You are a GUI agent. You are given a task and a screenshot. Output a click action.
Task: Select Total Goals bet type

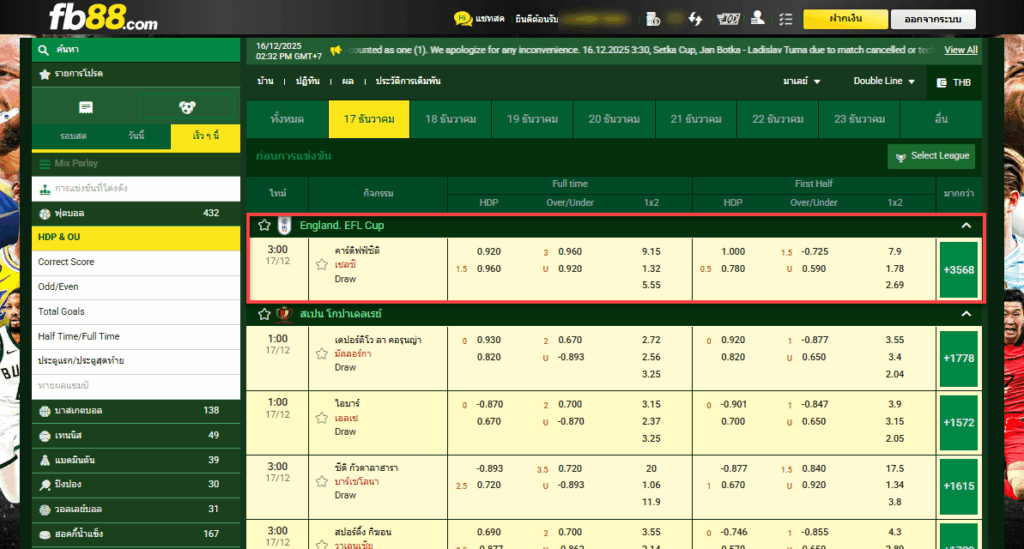tap(136, 312)
